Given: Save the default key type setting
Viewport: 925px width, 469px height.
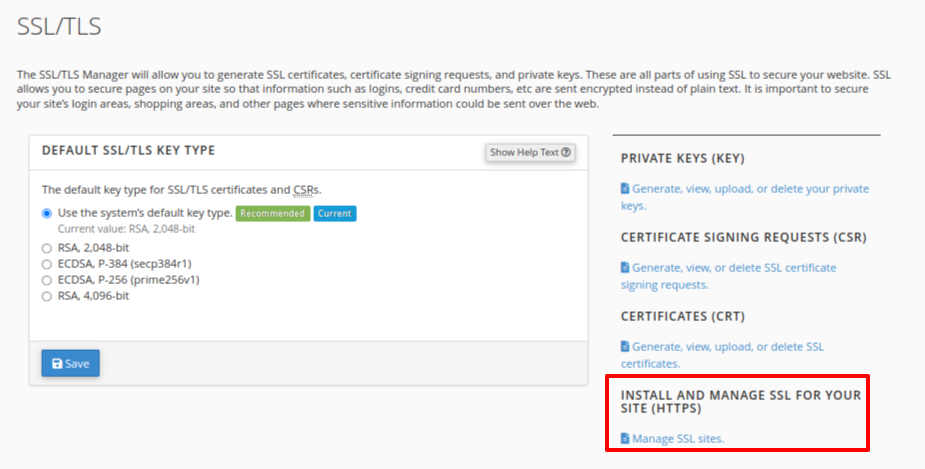Looking at the screenshot, I should [x=70, y=364].
